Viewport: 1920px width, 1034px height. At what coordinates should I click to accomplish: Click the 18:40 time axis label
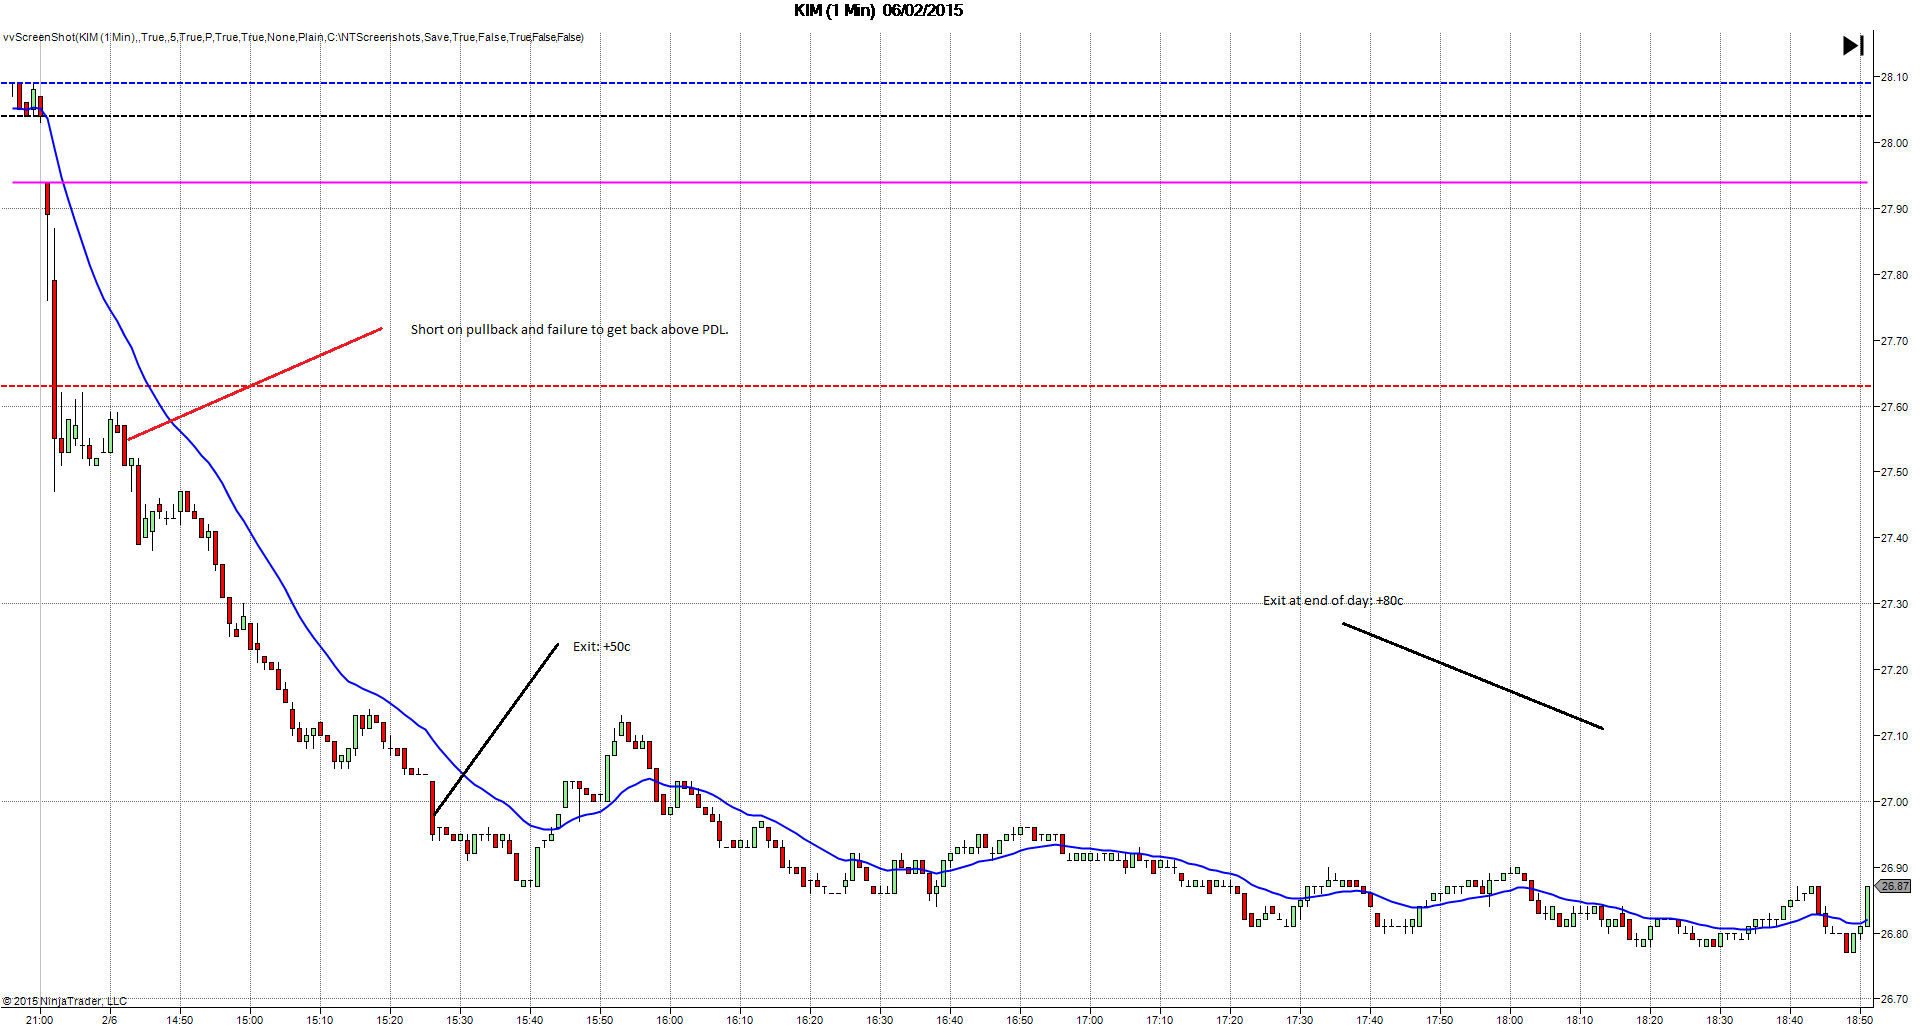tap(1790, 1020)
